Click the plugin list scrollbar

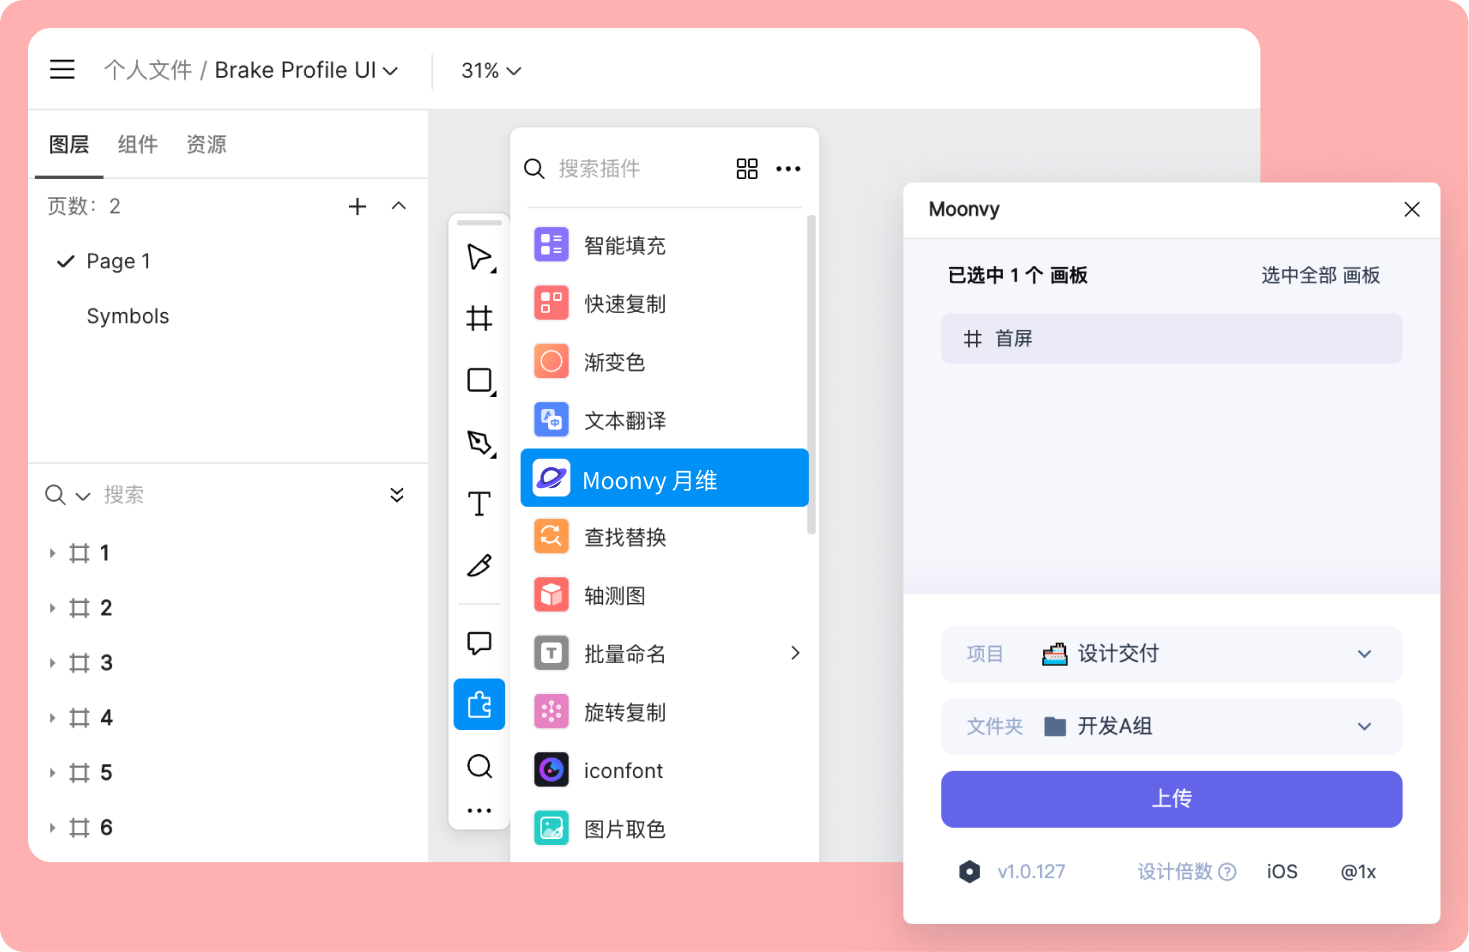point(811,375)
